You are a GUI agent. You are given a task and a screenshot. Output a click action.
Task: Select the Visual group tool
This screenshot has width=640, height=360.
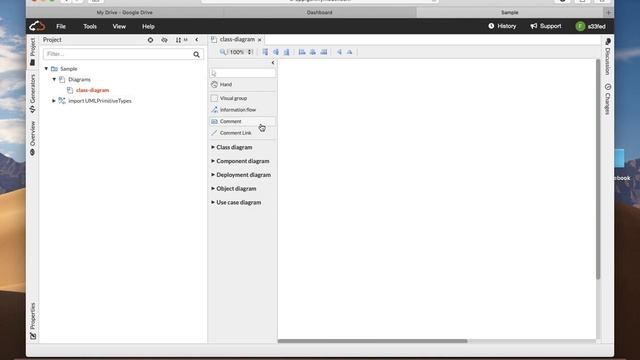(x=242, y=98)
